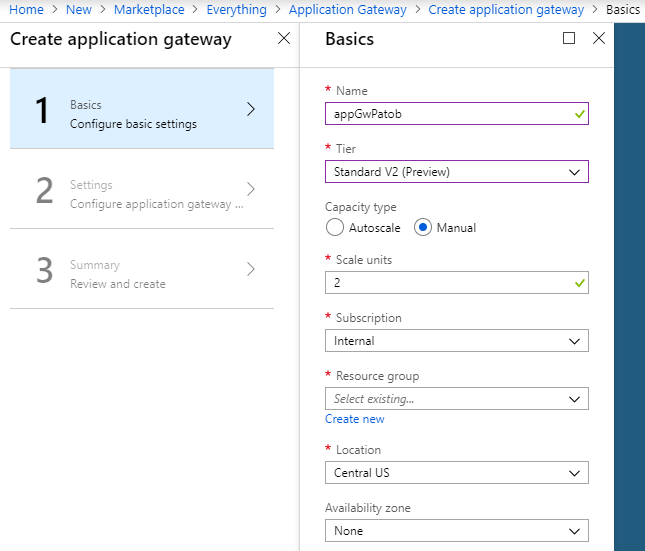Screen dimensions: 645x551
Task: Close the Create application gateway blade
Action: [284, 38]
